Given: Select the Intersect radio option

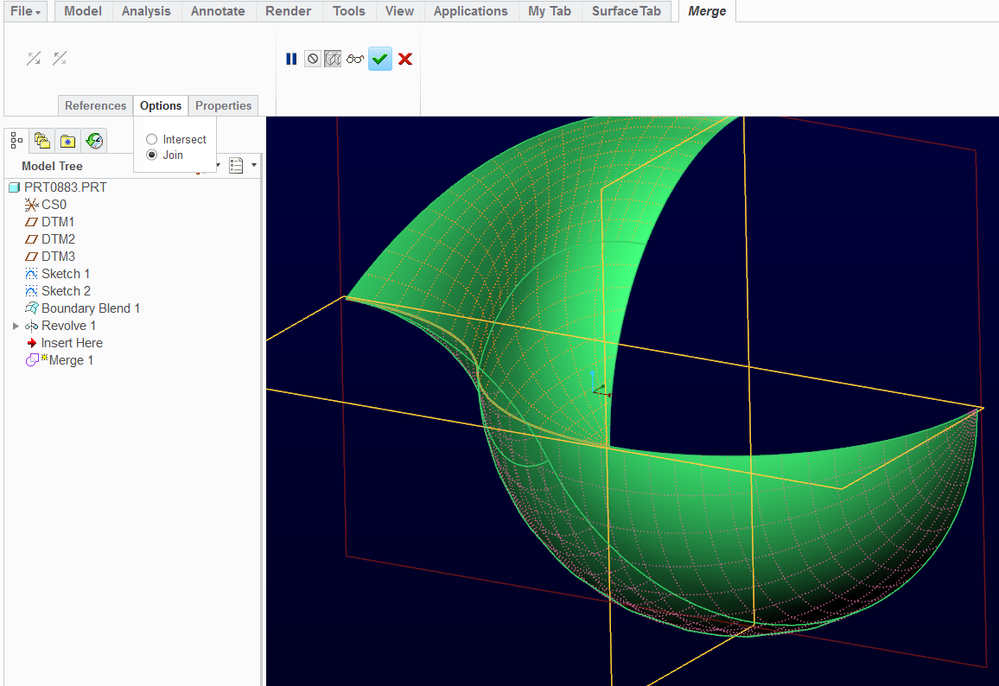Looking at the screenshot, I should click(152, 140).
